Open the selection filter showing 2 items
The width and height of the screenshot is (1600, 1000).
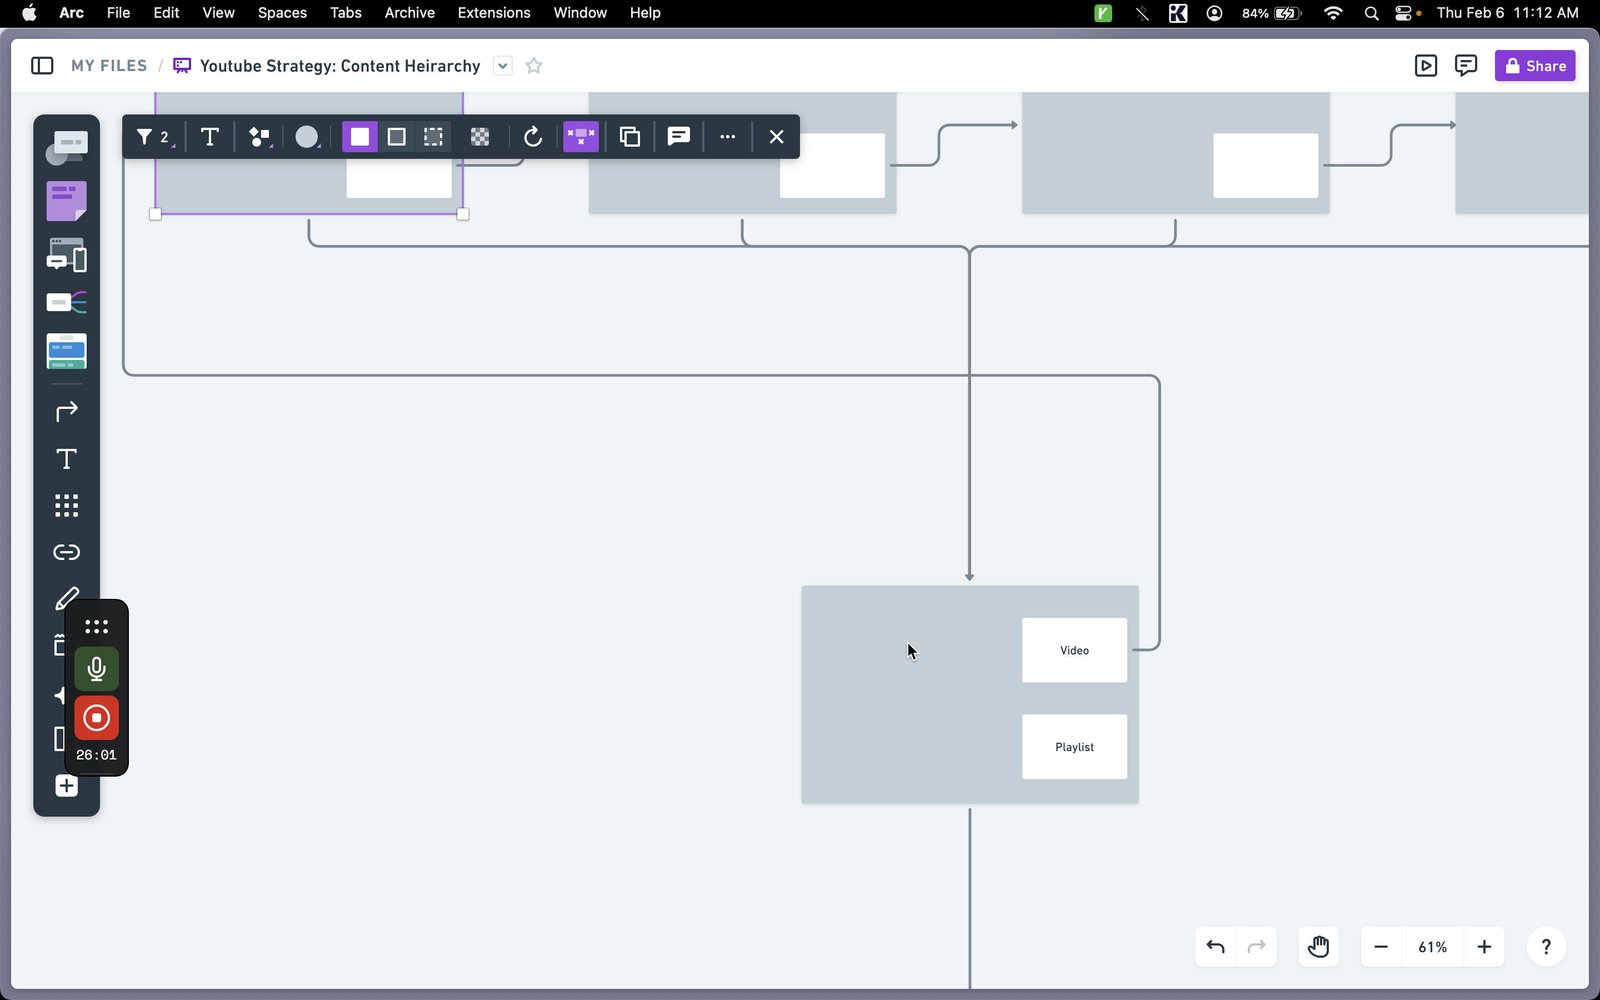(153, 137)
